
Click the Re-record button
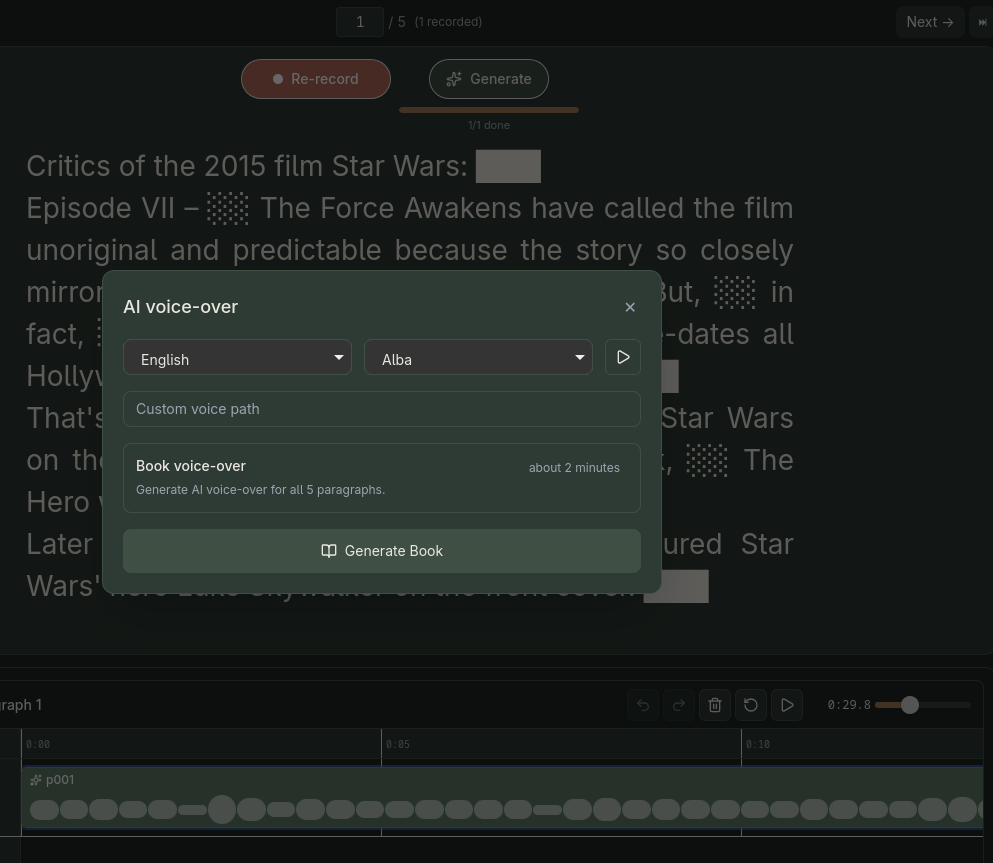316,79
